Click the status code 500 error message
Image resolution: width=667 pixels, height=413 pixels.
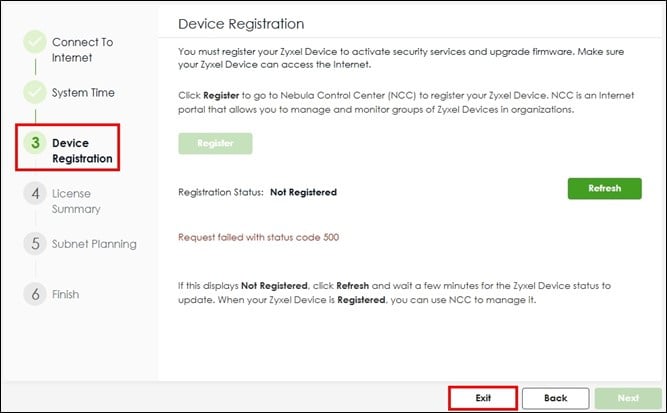(259, 237)
